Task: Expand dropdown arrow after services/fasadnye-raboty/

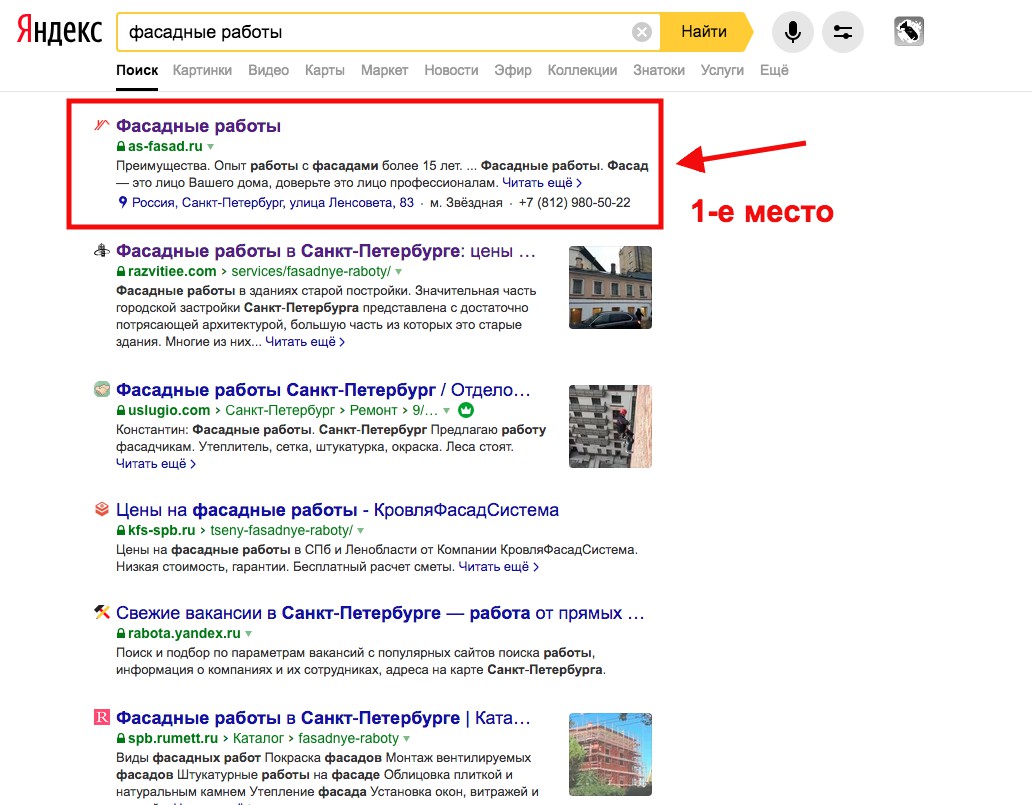Action: tap(398, 272)
